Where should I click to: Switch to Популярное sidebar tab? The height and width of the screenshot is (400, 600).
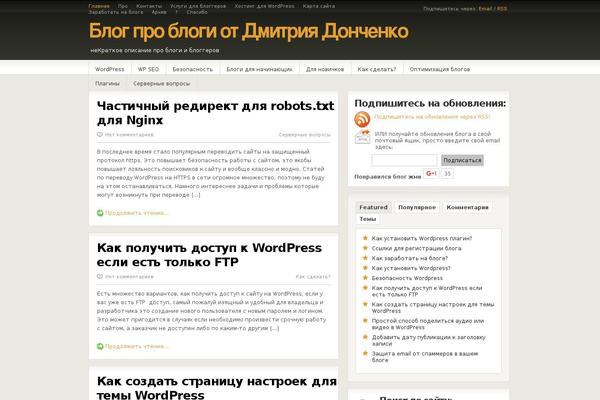[x=417, y=207]
